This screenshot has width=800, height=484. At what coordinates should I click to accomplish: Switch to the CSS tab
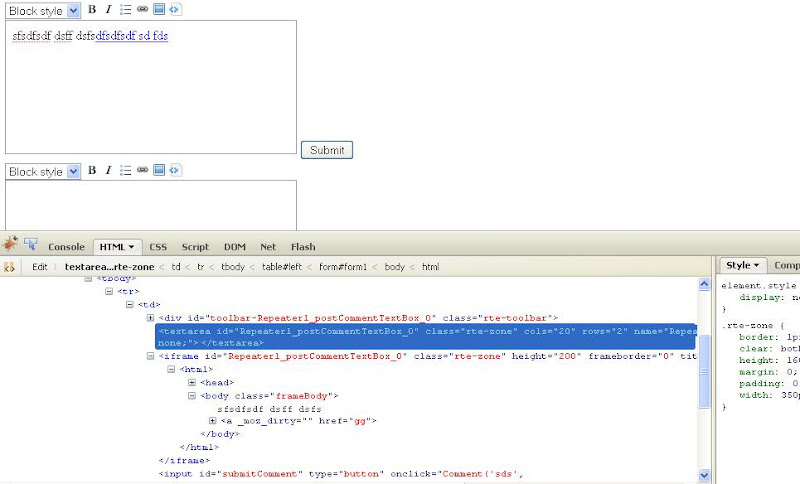(x=158, y=247)
